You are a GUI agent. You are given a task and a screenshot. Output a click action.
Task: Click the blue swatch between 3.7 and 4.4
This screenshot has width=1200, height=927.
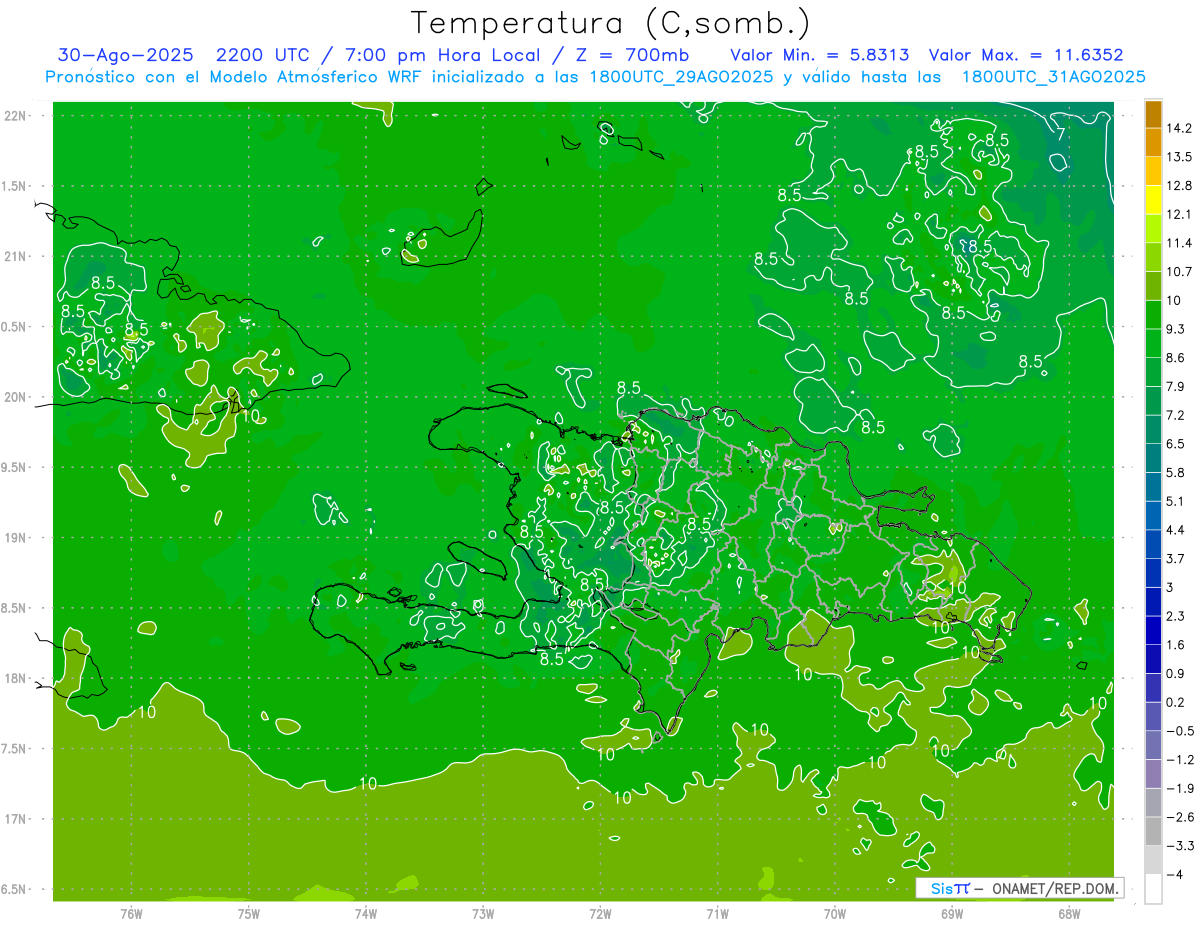pos(1153,544)
